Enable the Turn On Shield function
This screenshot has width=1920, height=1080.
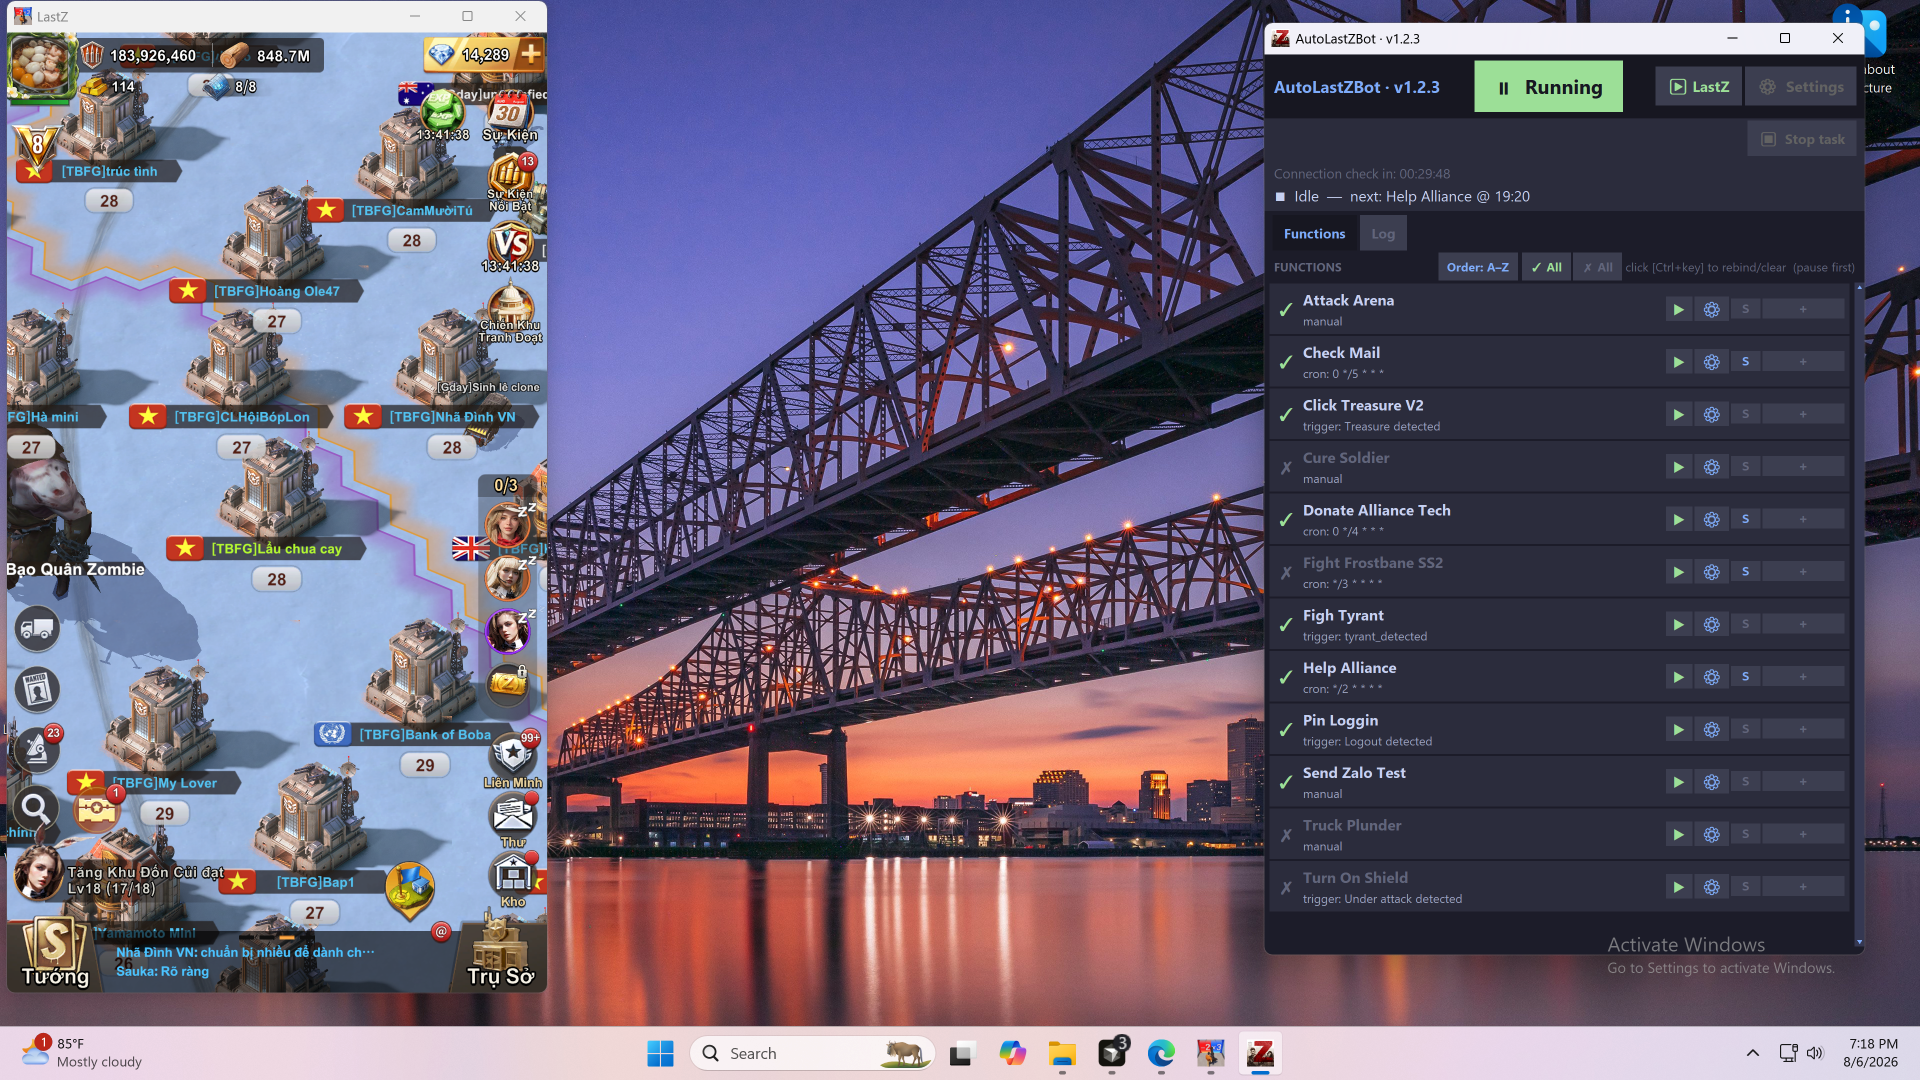pyautogui.click(x=1286, y=887)
